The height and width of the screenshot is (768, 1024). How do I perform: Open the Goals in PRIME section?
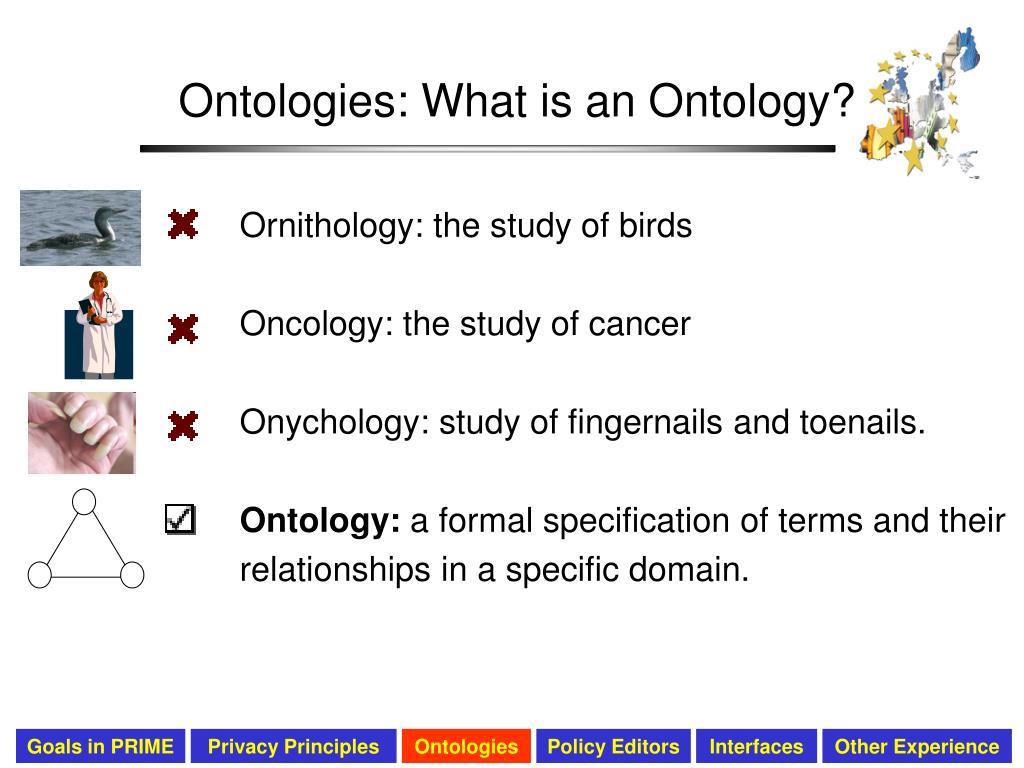coord(101,746)
